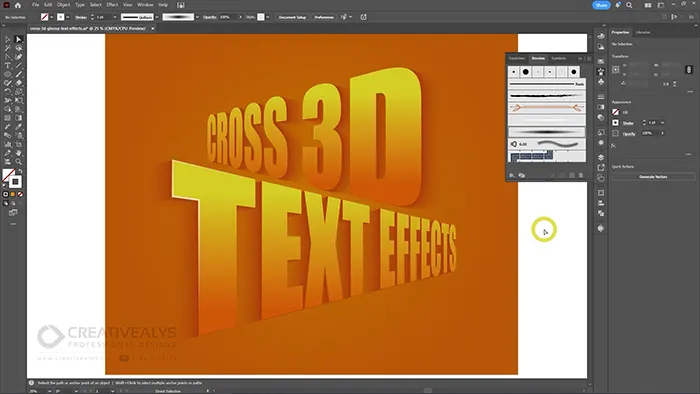Select the orange arrow art brush
The height and width of the screenshot is (394, 700).
coord(546,108)
